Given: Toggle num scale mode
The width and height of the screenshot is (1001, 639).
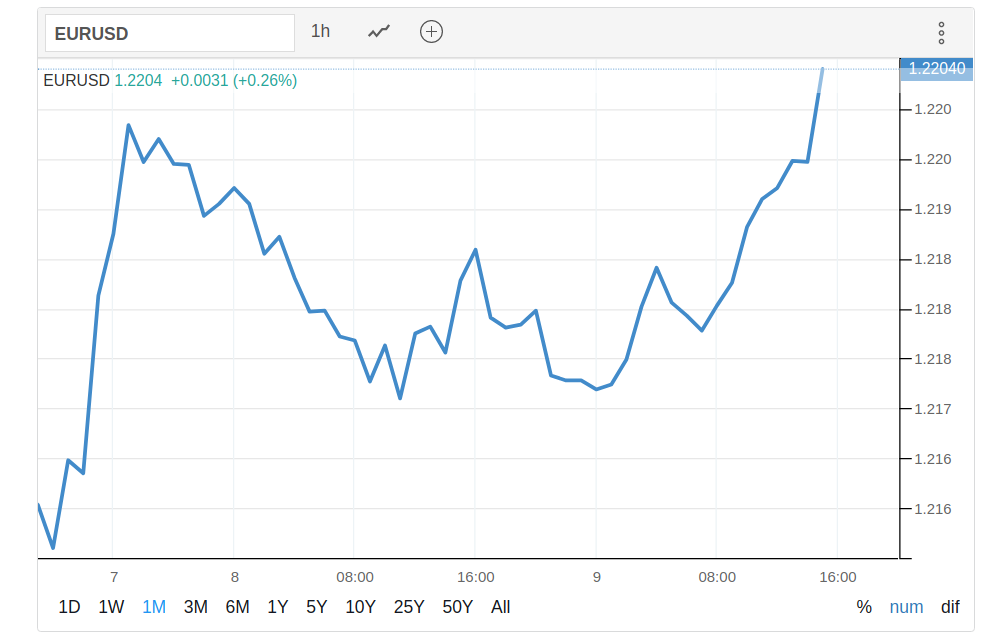Looking at the screenshot, I should (907, 607).
